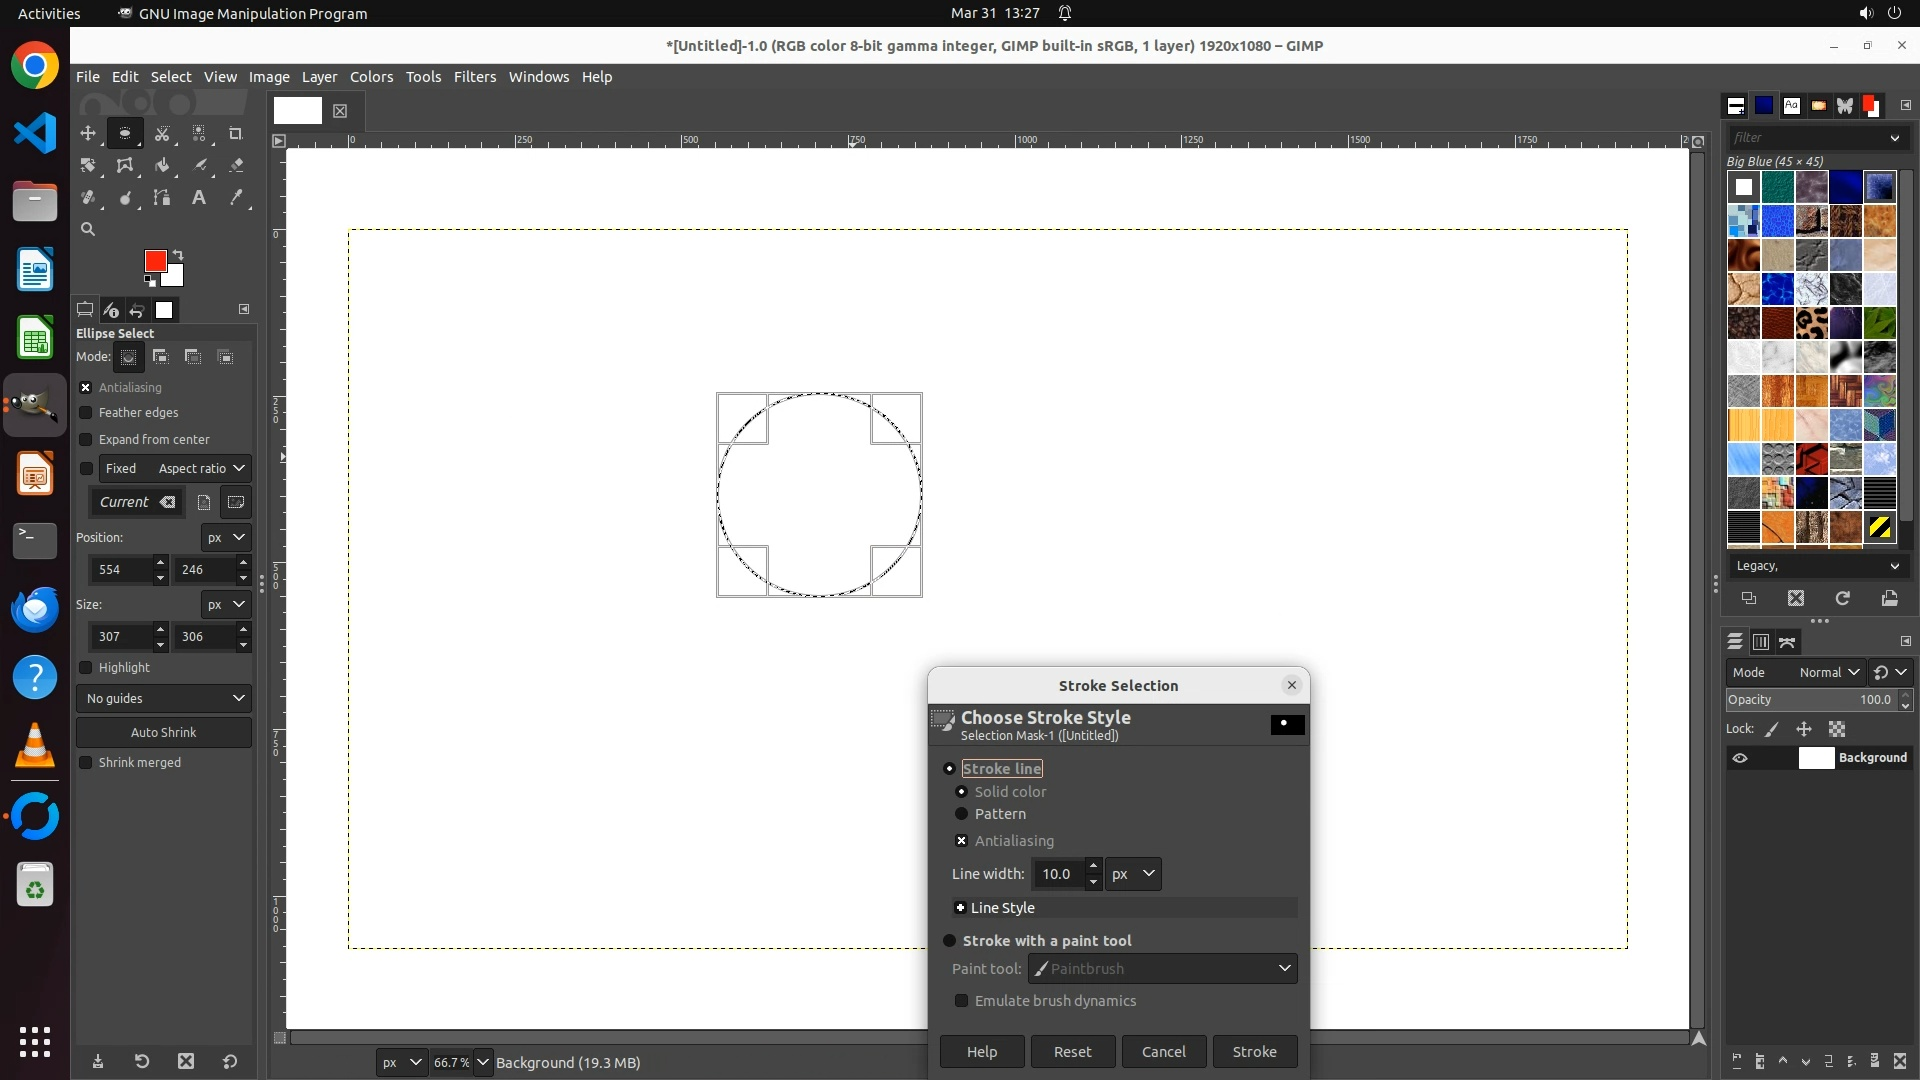Viewport: 1920px width, 1080px height.
Task: Select the Zoom magnifier tool
Action: point(88,229)
